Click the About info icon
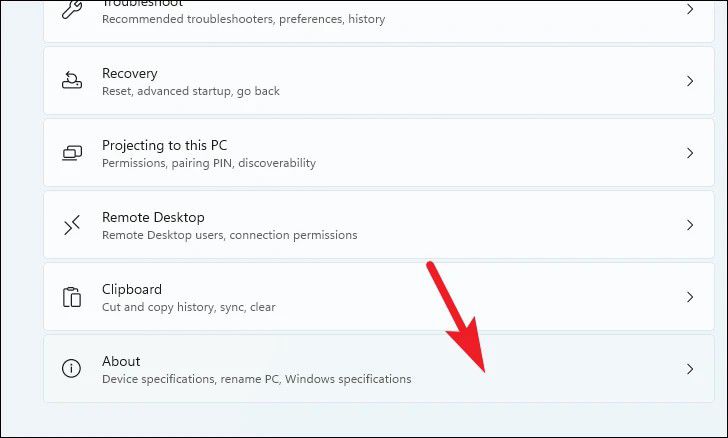Image resolution: width=728 pixels, height=438 pixels. click(x=71, y=368)
